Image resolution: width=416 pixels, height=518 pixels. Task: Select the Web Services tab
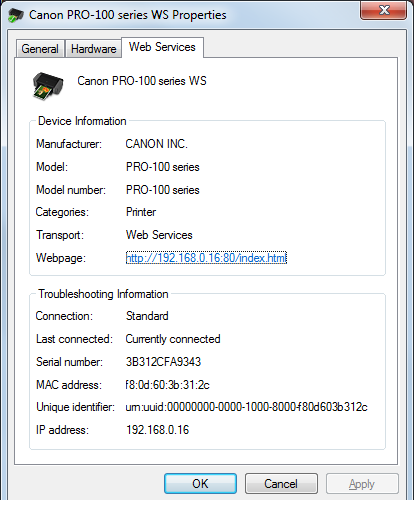pos(162,47)
